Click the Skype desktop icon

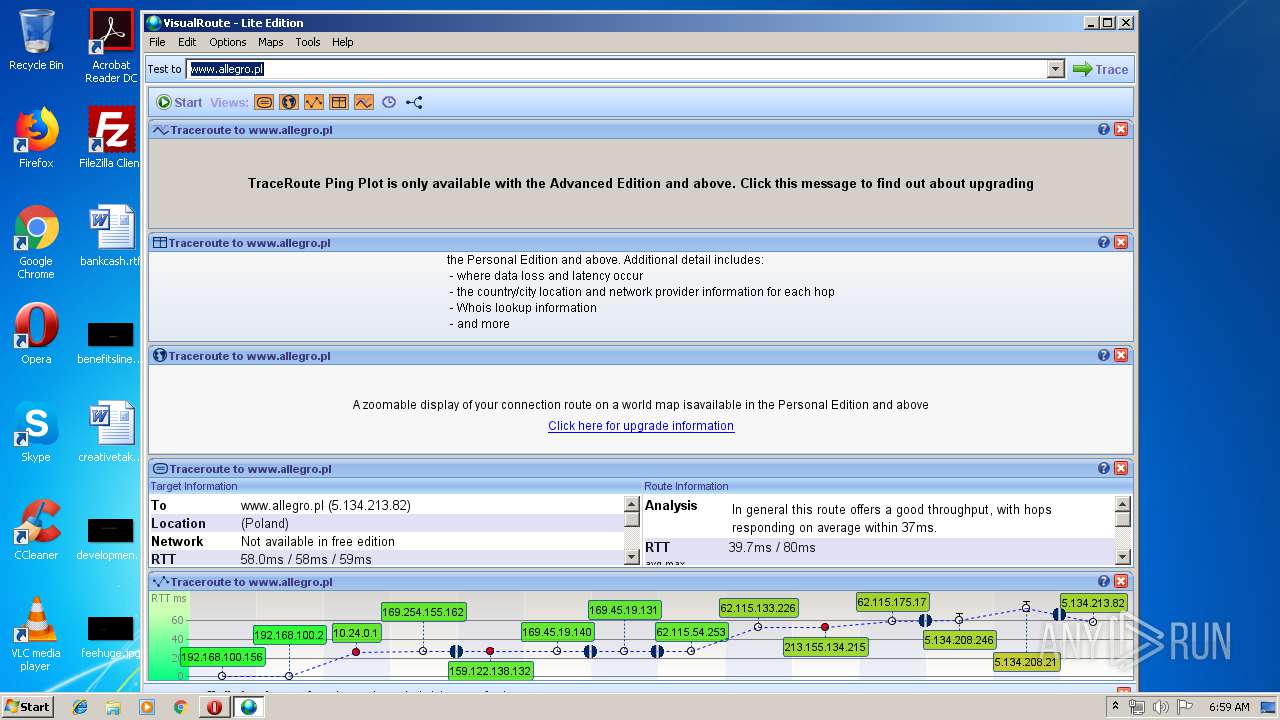[36, 432]
